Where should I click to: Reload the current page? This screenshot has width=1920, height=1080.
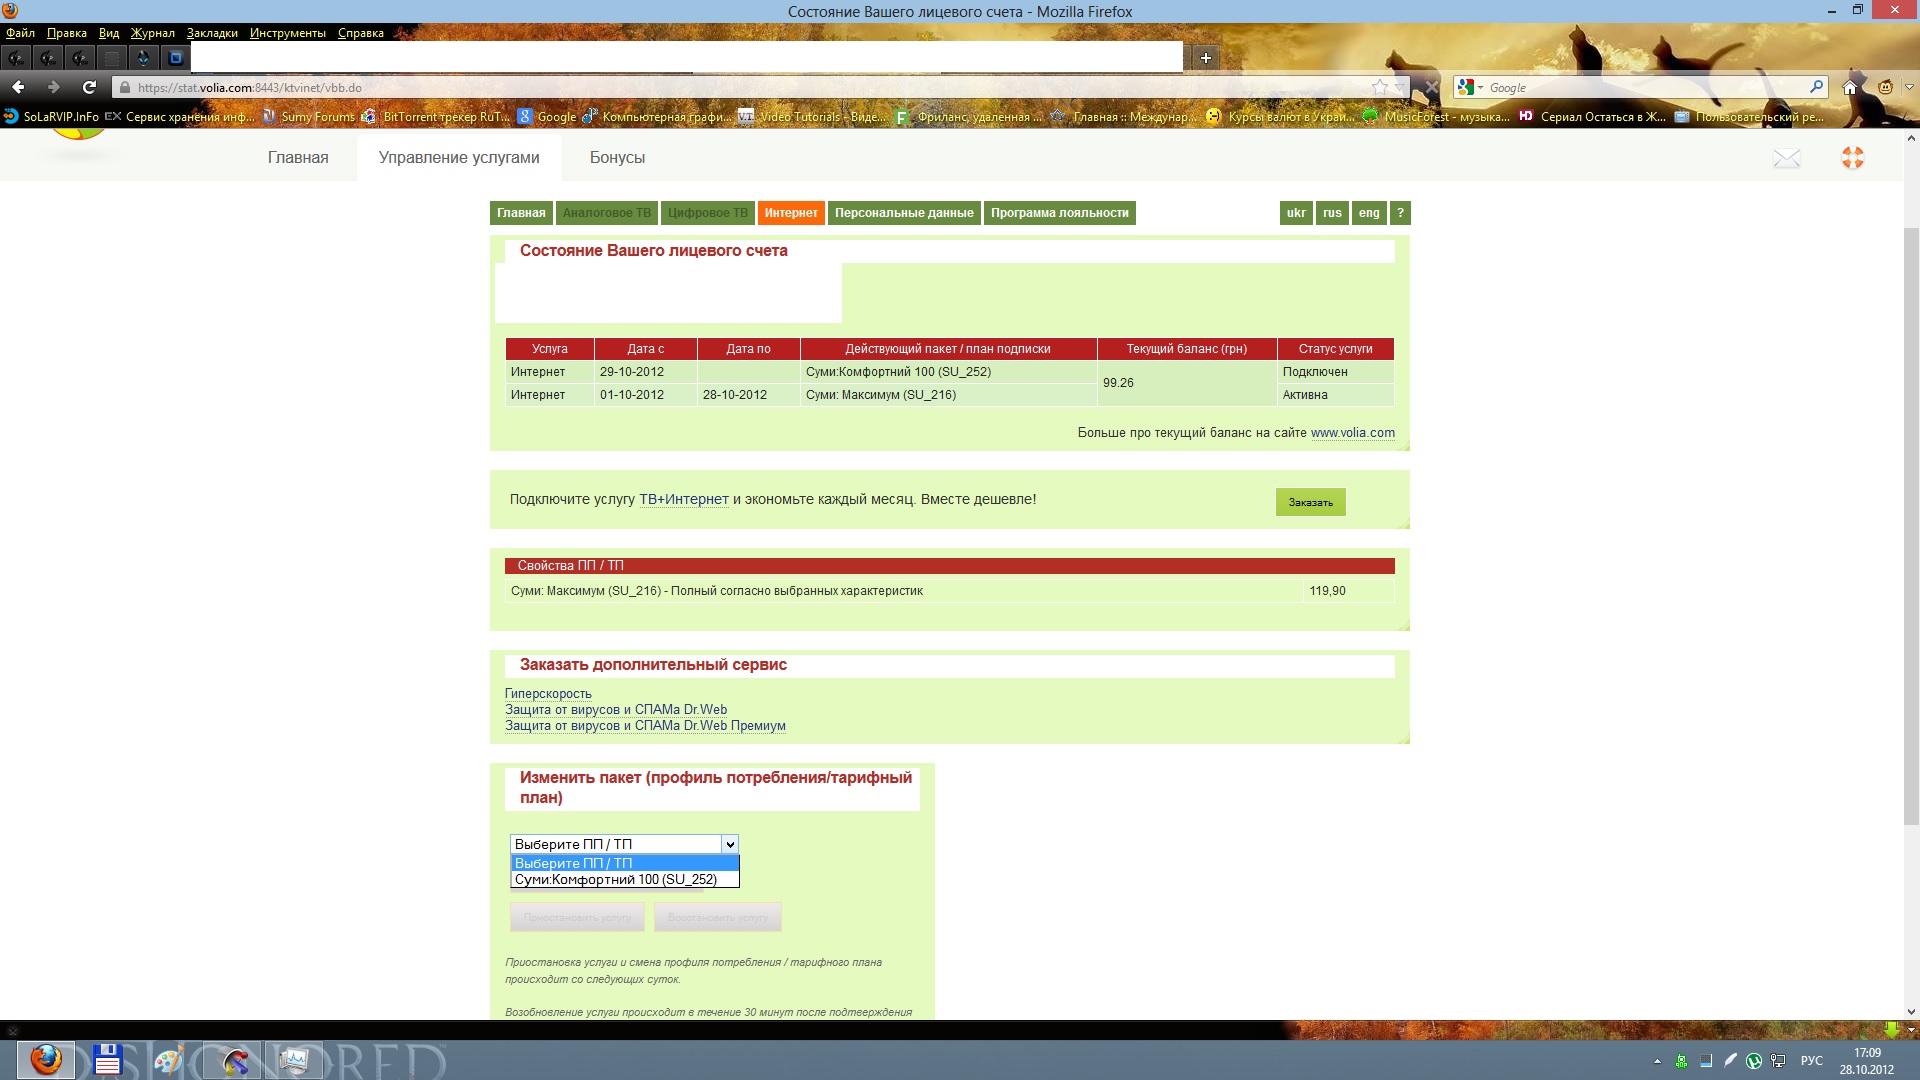(x=89, y=87)
